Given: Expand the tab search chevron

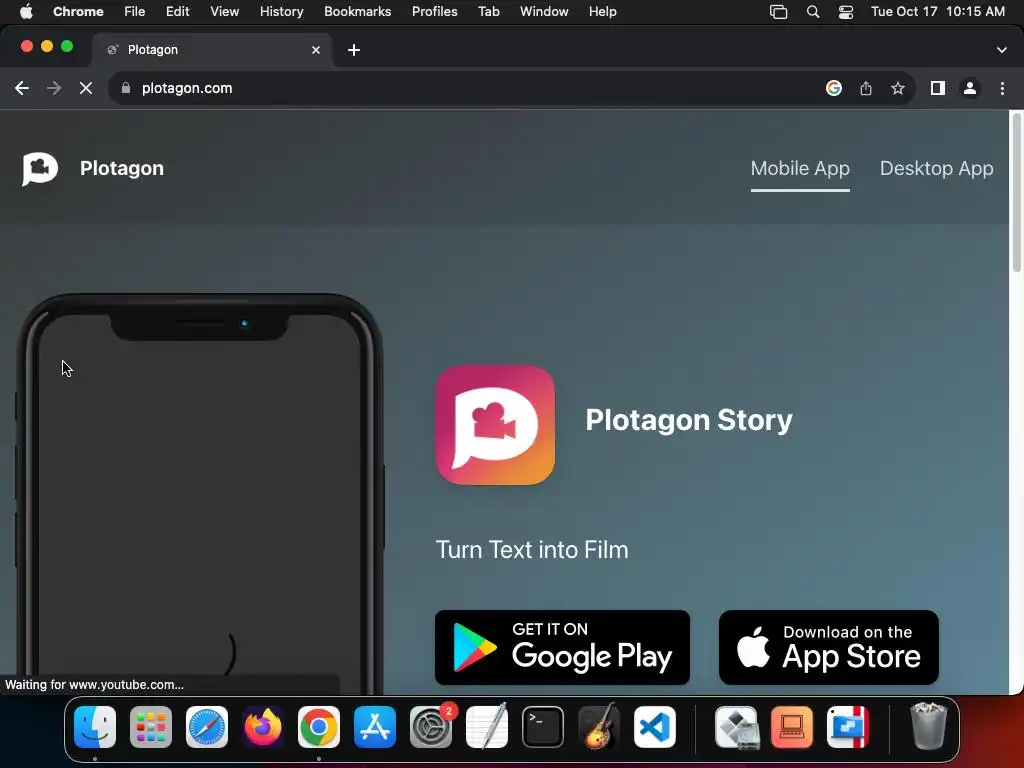Looking at the screenshot, I should (x=1002, y=50).
